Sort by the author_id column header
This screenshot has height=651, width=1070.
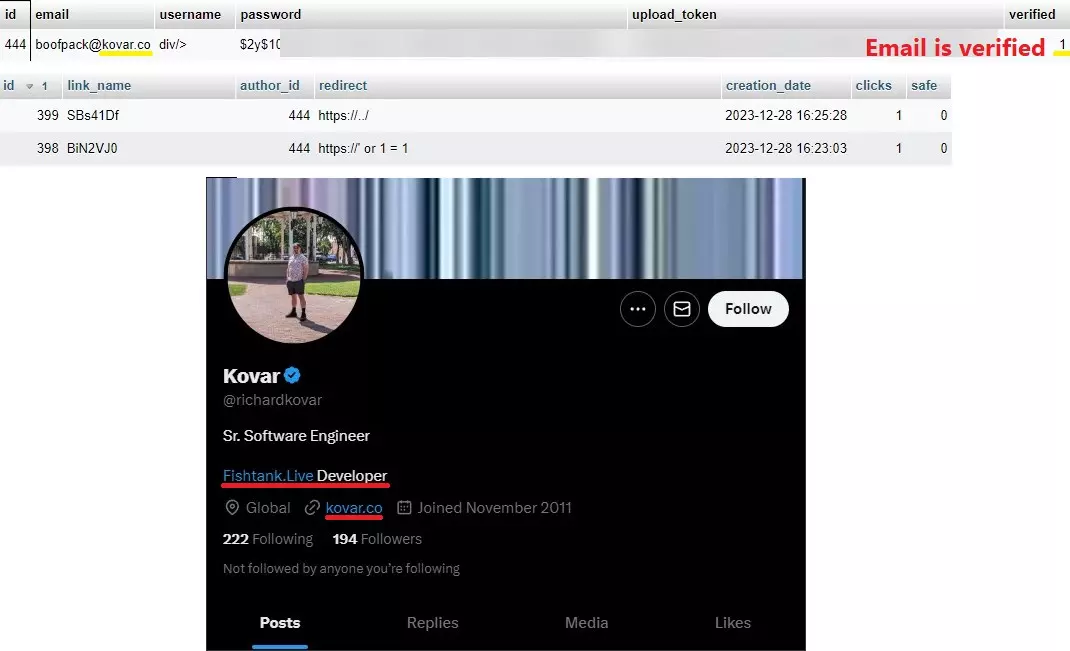tap(270, 85)
